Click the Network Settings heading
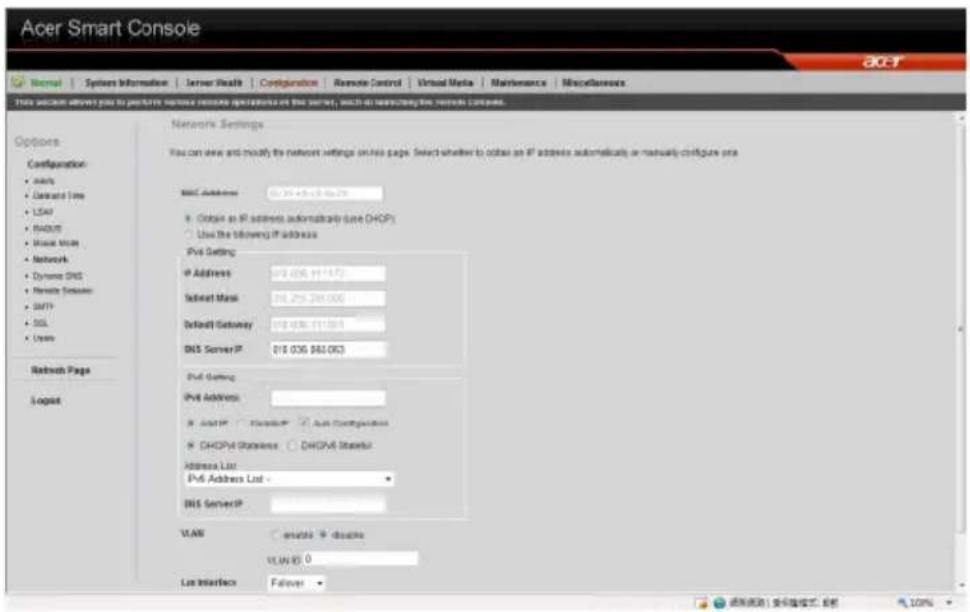Viewport: 970px width, 612px height. tap(217, 124)
